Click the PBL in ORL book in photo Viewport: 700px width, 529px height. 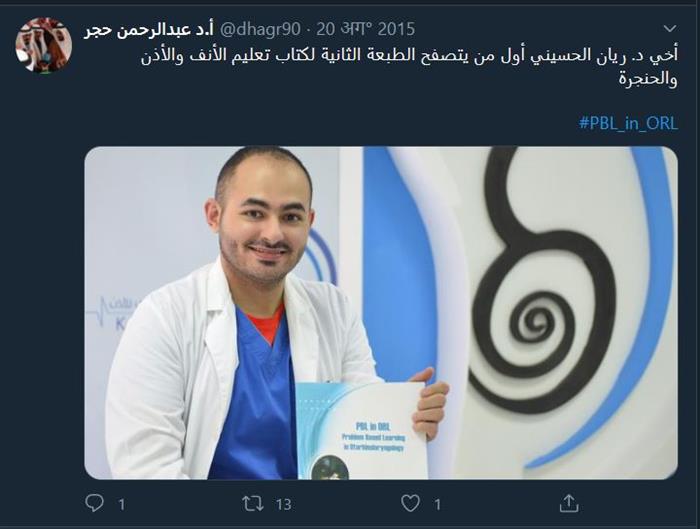[x=362, y=430]
